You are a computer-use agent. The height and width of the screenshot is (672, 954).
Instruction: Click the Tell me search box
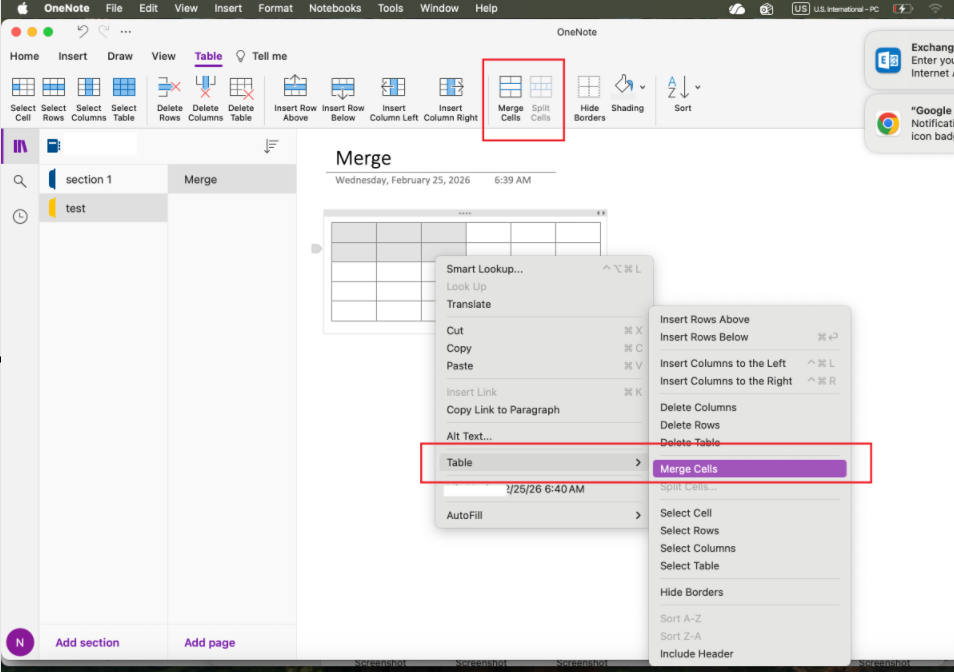tap(262, 56)
